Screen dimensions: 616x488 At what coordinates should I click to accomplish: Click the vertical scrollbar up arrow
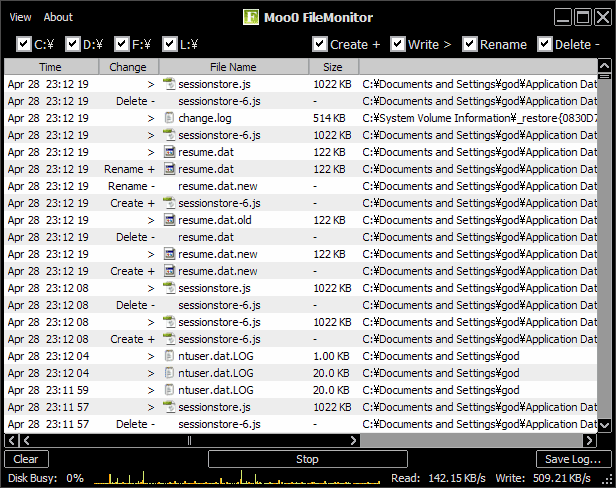point(604,65)
